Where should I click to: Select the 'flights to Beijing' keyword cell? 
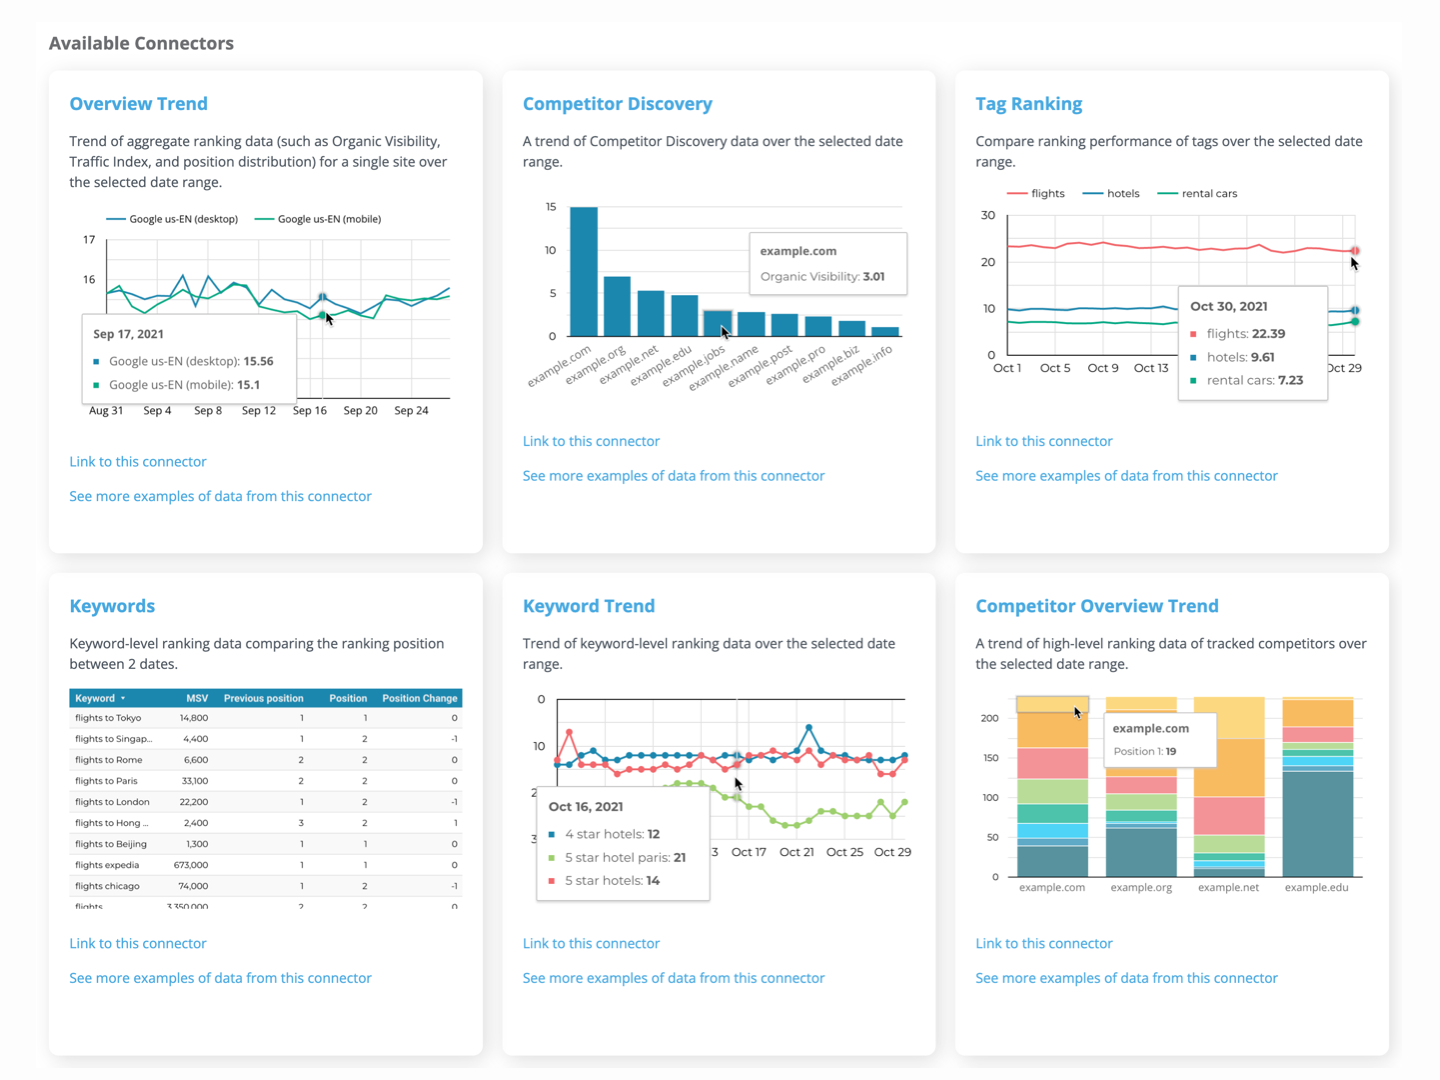[110, 844]
